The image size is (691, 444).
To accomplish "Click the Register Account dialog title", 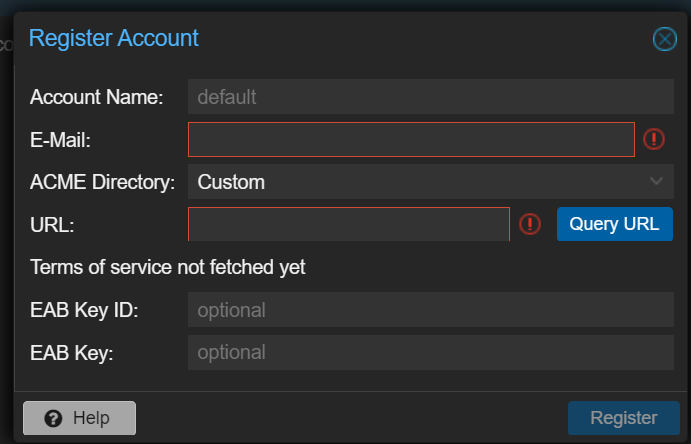I will click(x=114, y=39).
